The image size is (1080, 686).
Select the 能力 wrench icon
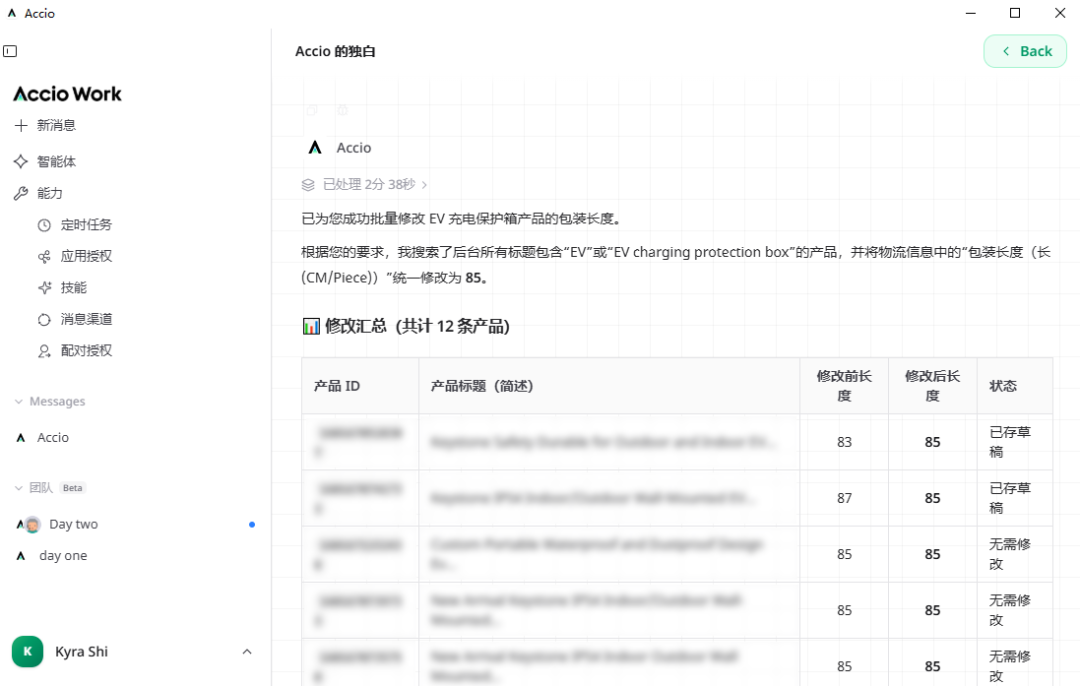pos(20,193)
